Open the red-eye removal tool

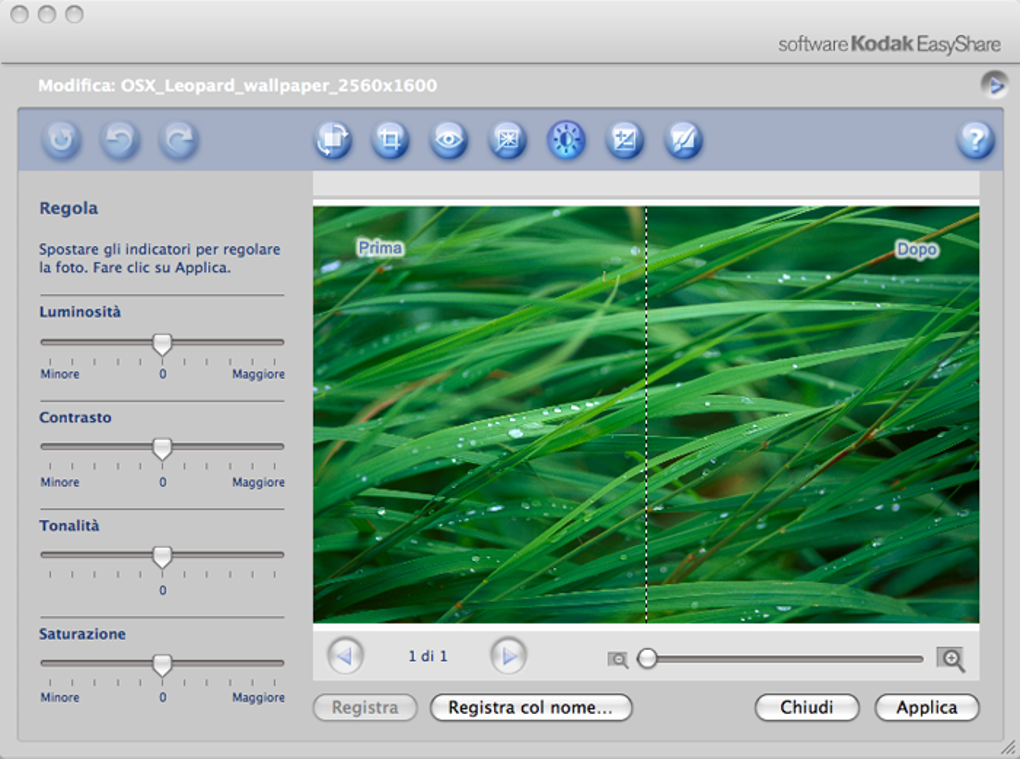pyautogui.click(x=449, y=140)
